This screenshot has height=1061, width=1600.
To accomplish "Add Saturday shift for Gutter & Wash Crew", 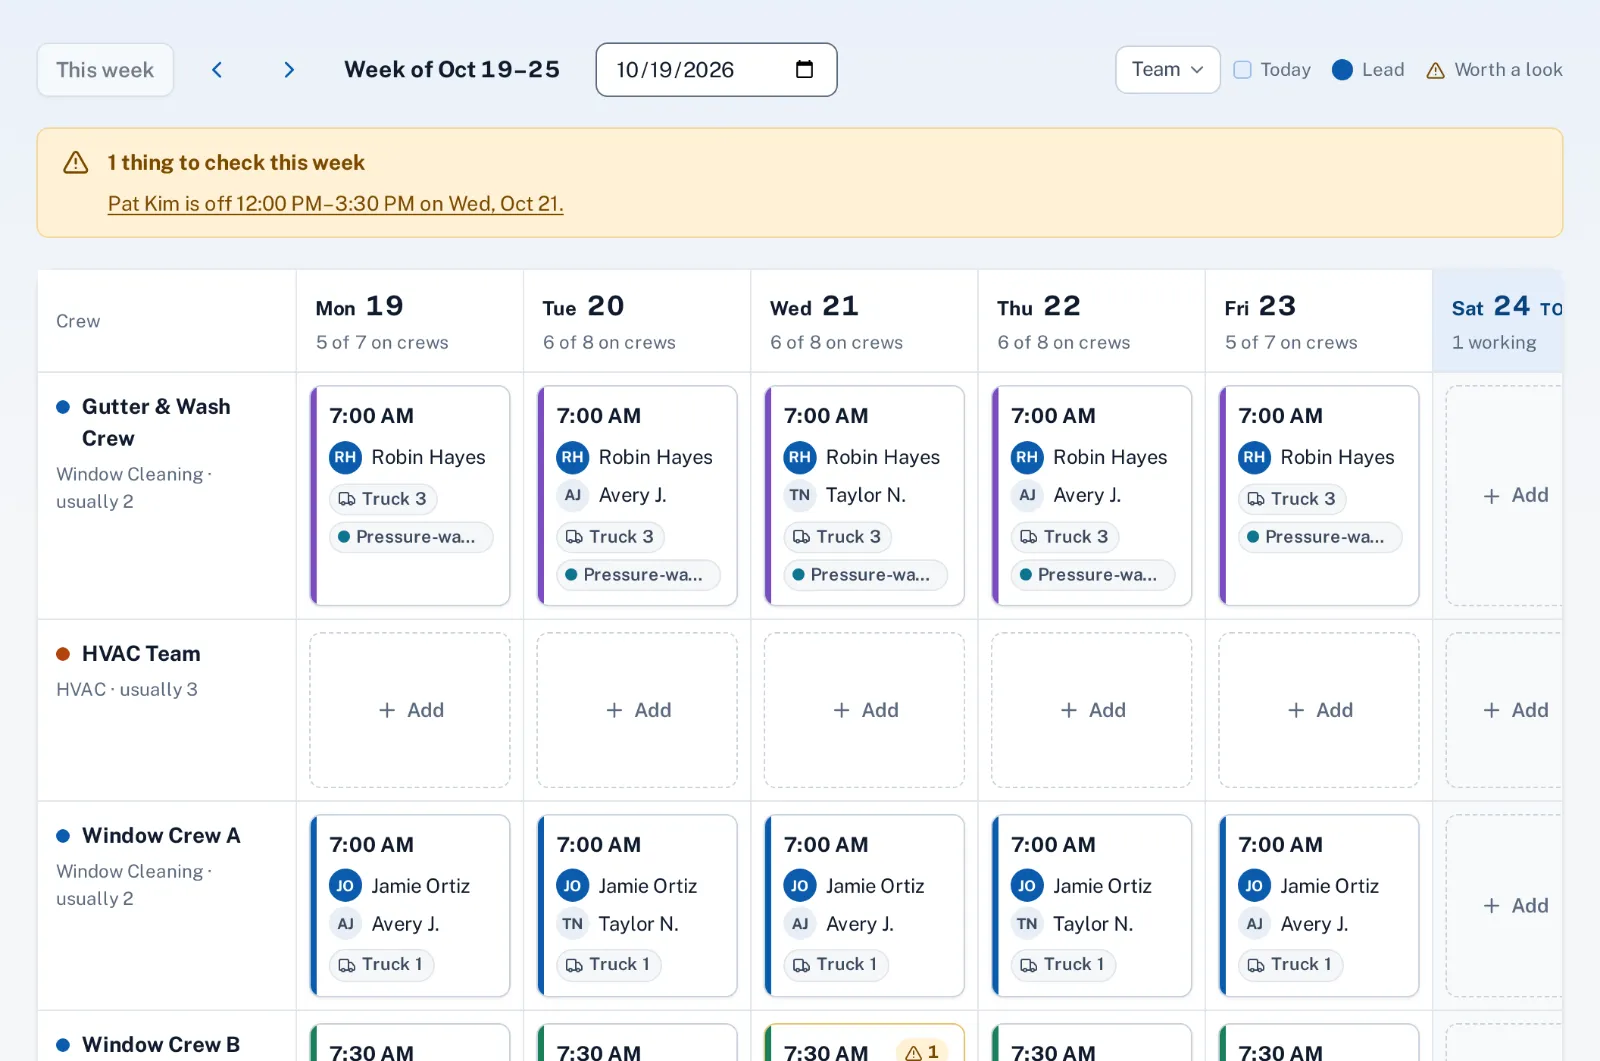I will pyautogui.click(x=1504, y=496).
